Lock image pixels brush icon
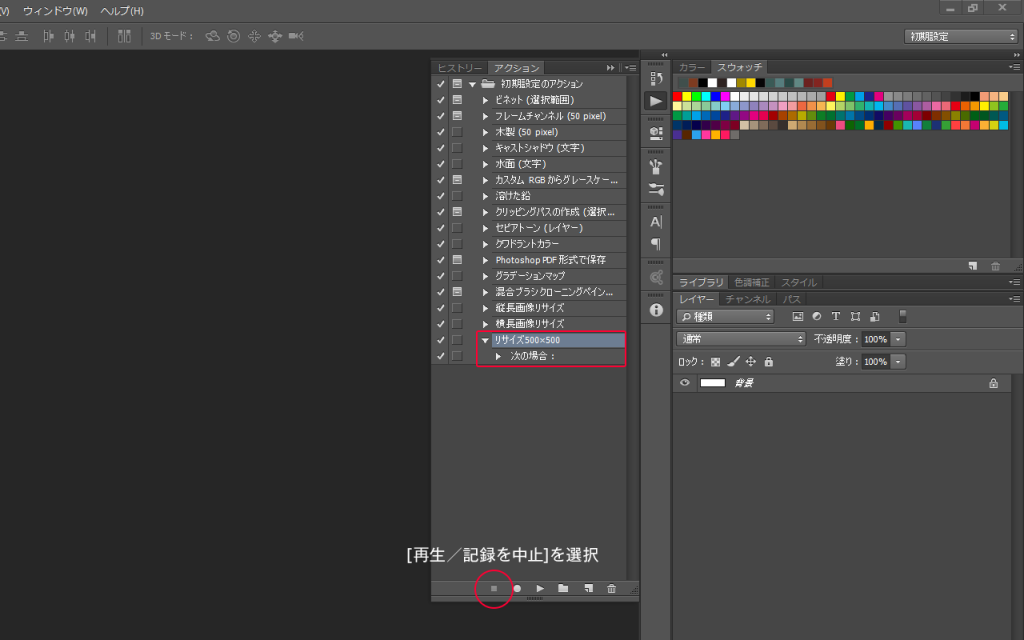This screenshot has height=640, width=1024. pyautogui.click(x=733, y=362)
